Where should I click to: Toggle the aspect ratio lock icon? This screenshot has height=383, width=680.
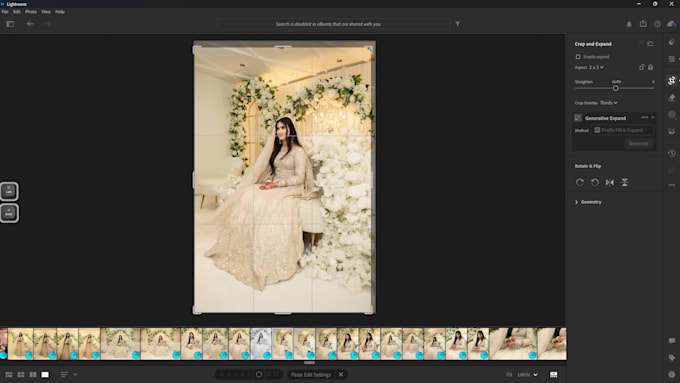click(x=651, y=67)
